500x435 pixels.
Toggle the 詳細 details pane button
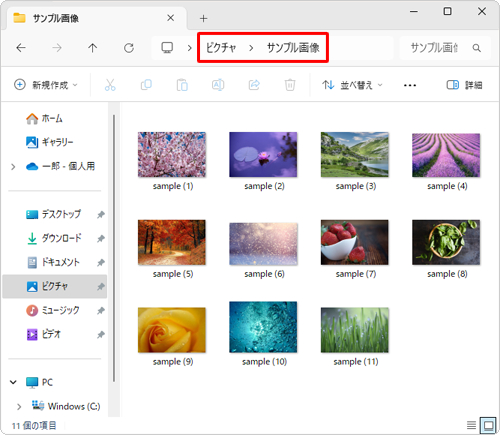point(464,85)
